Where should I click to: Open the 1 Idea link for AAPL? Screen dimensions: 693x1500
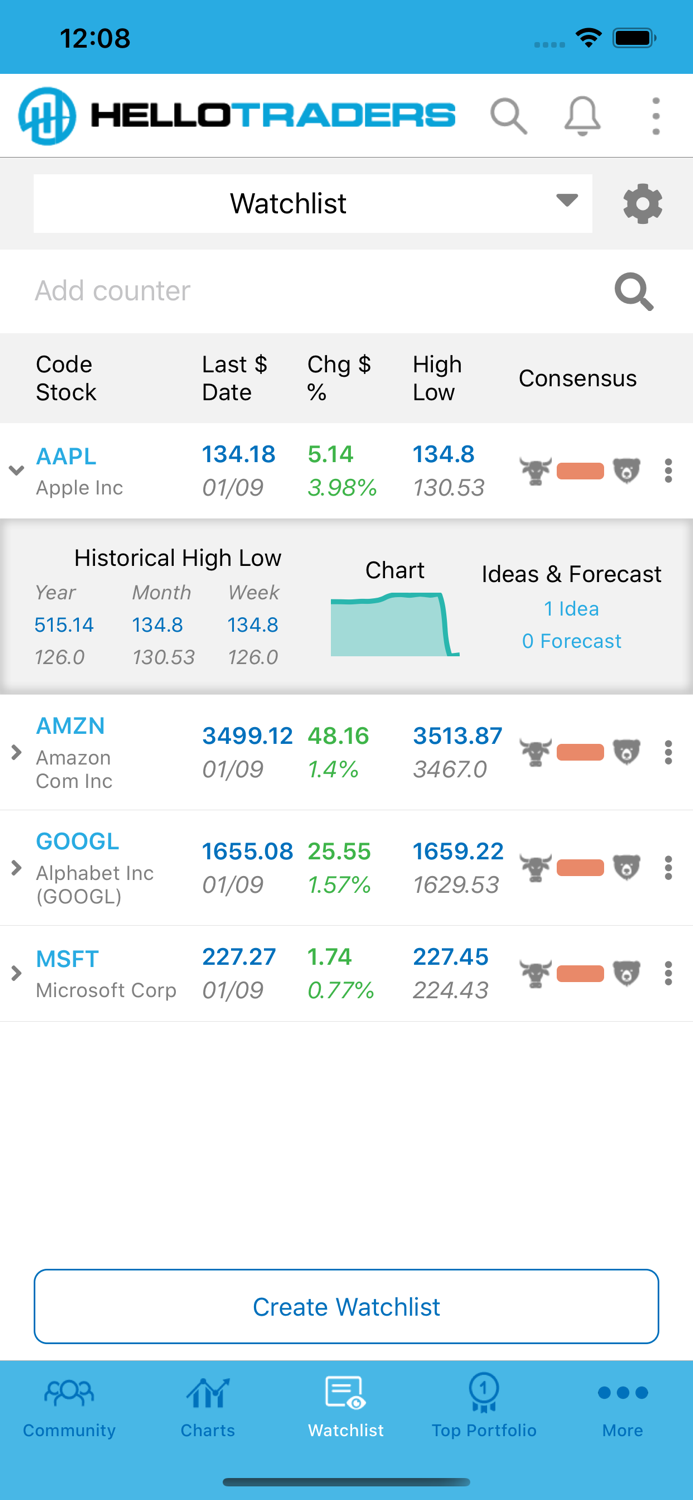click(x=571, y=608)
